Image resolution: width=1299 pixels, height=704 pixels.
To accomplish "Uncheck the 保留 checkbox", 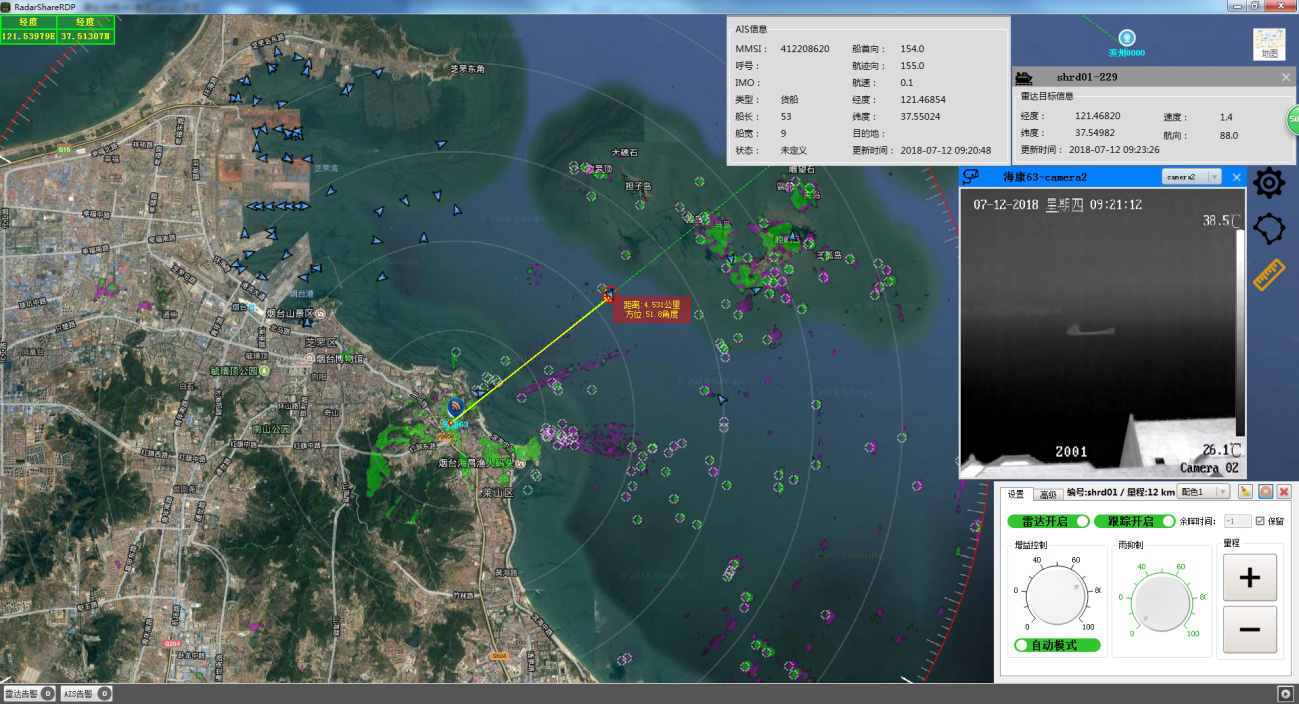I will click(1260, 521).
